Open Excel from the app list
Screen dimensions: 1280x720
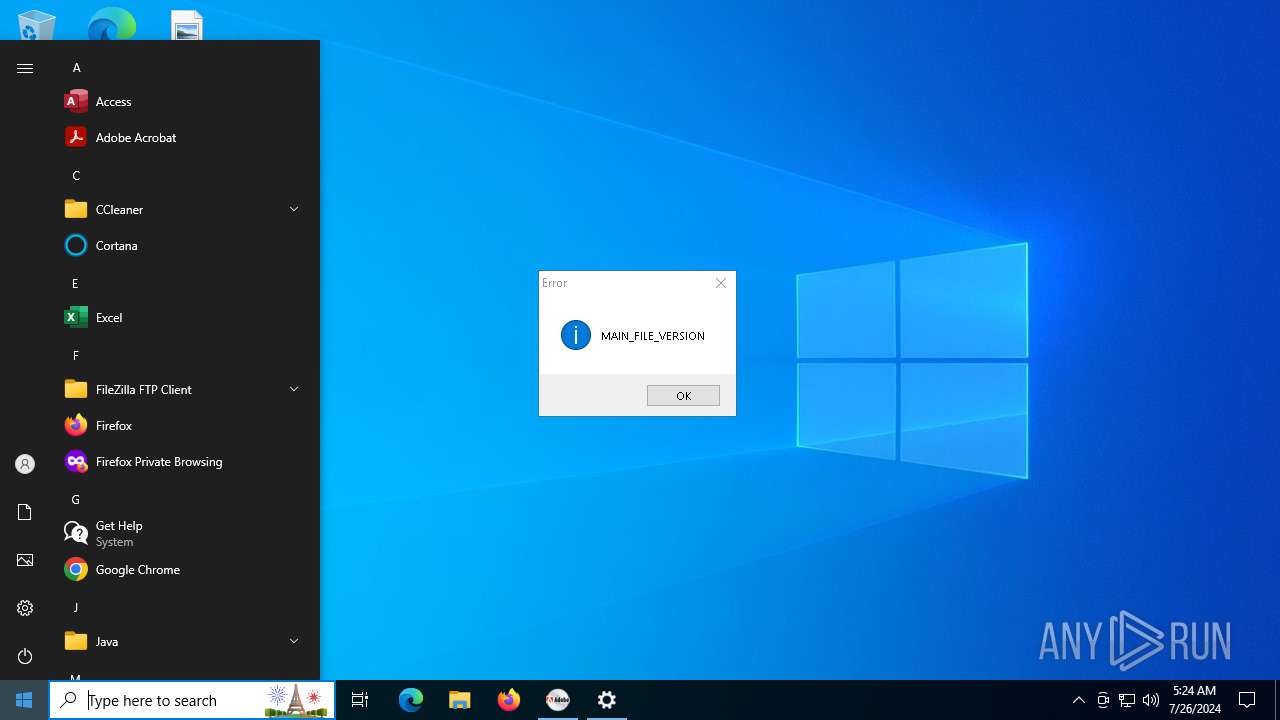(185, 317)
